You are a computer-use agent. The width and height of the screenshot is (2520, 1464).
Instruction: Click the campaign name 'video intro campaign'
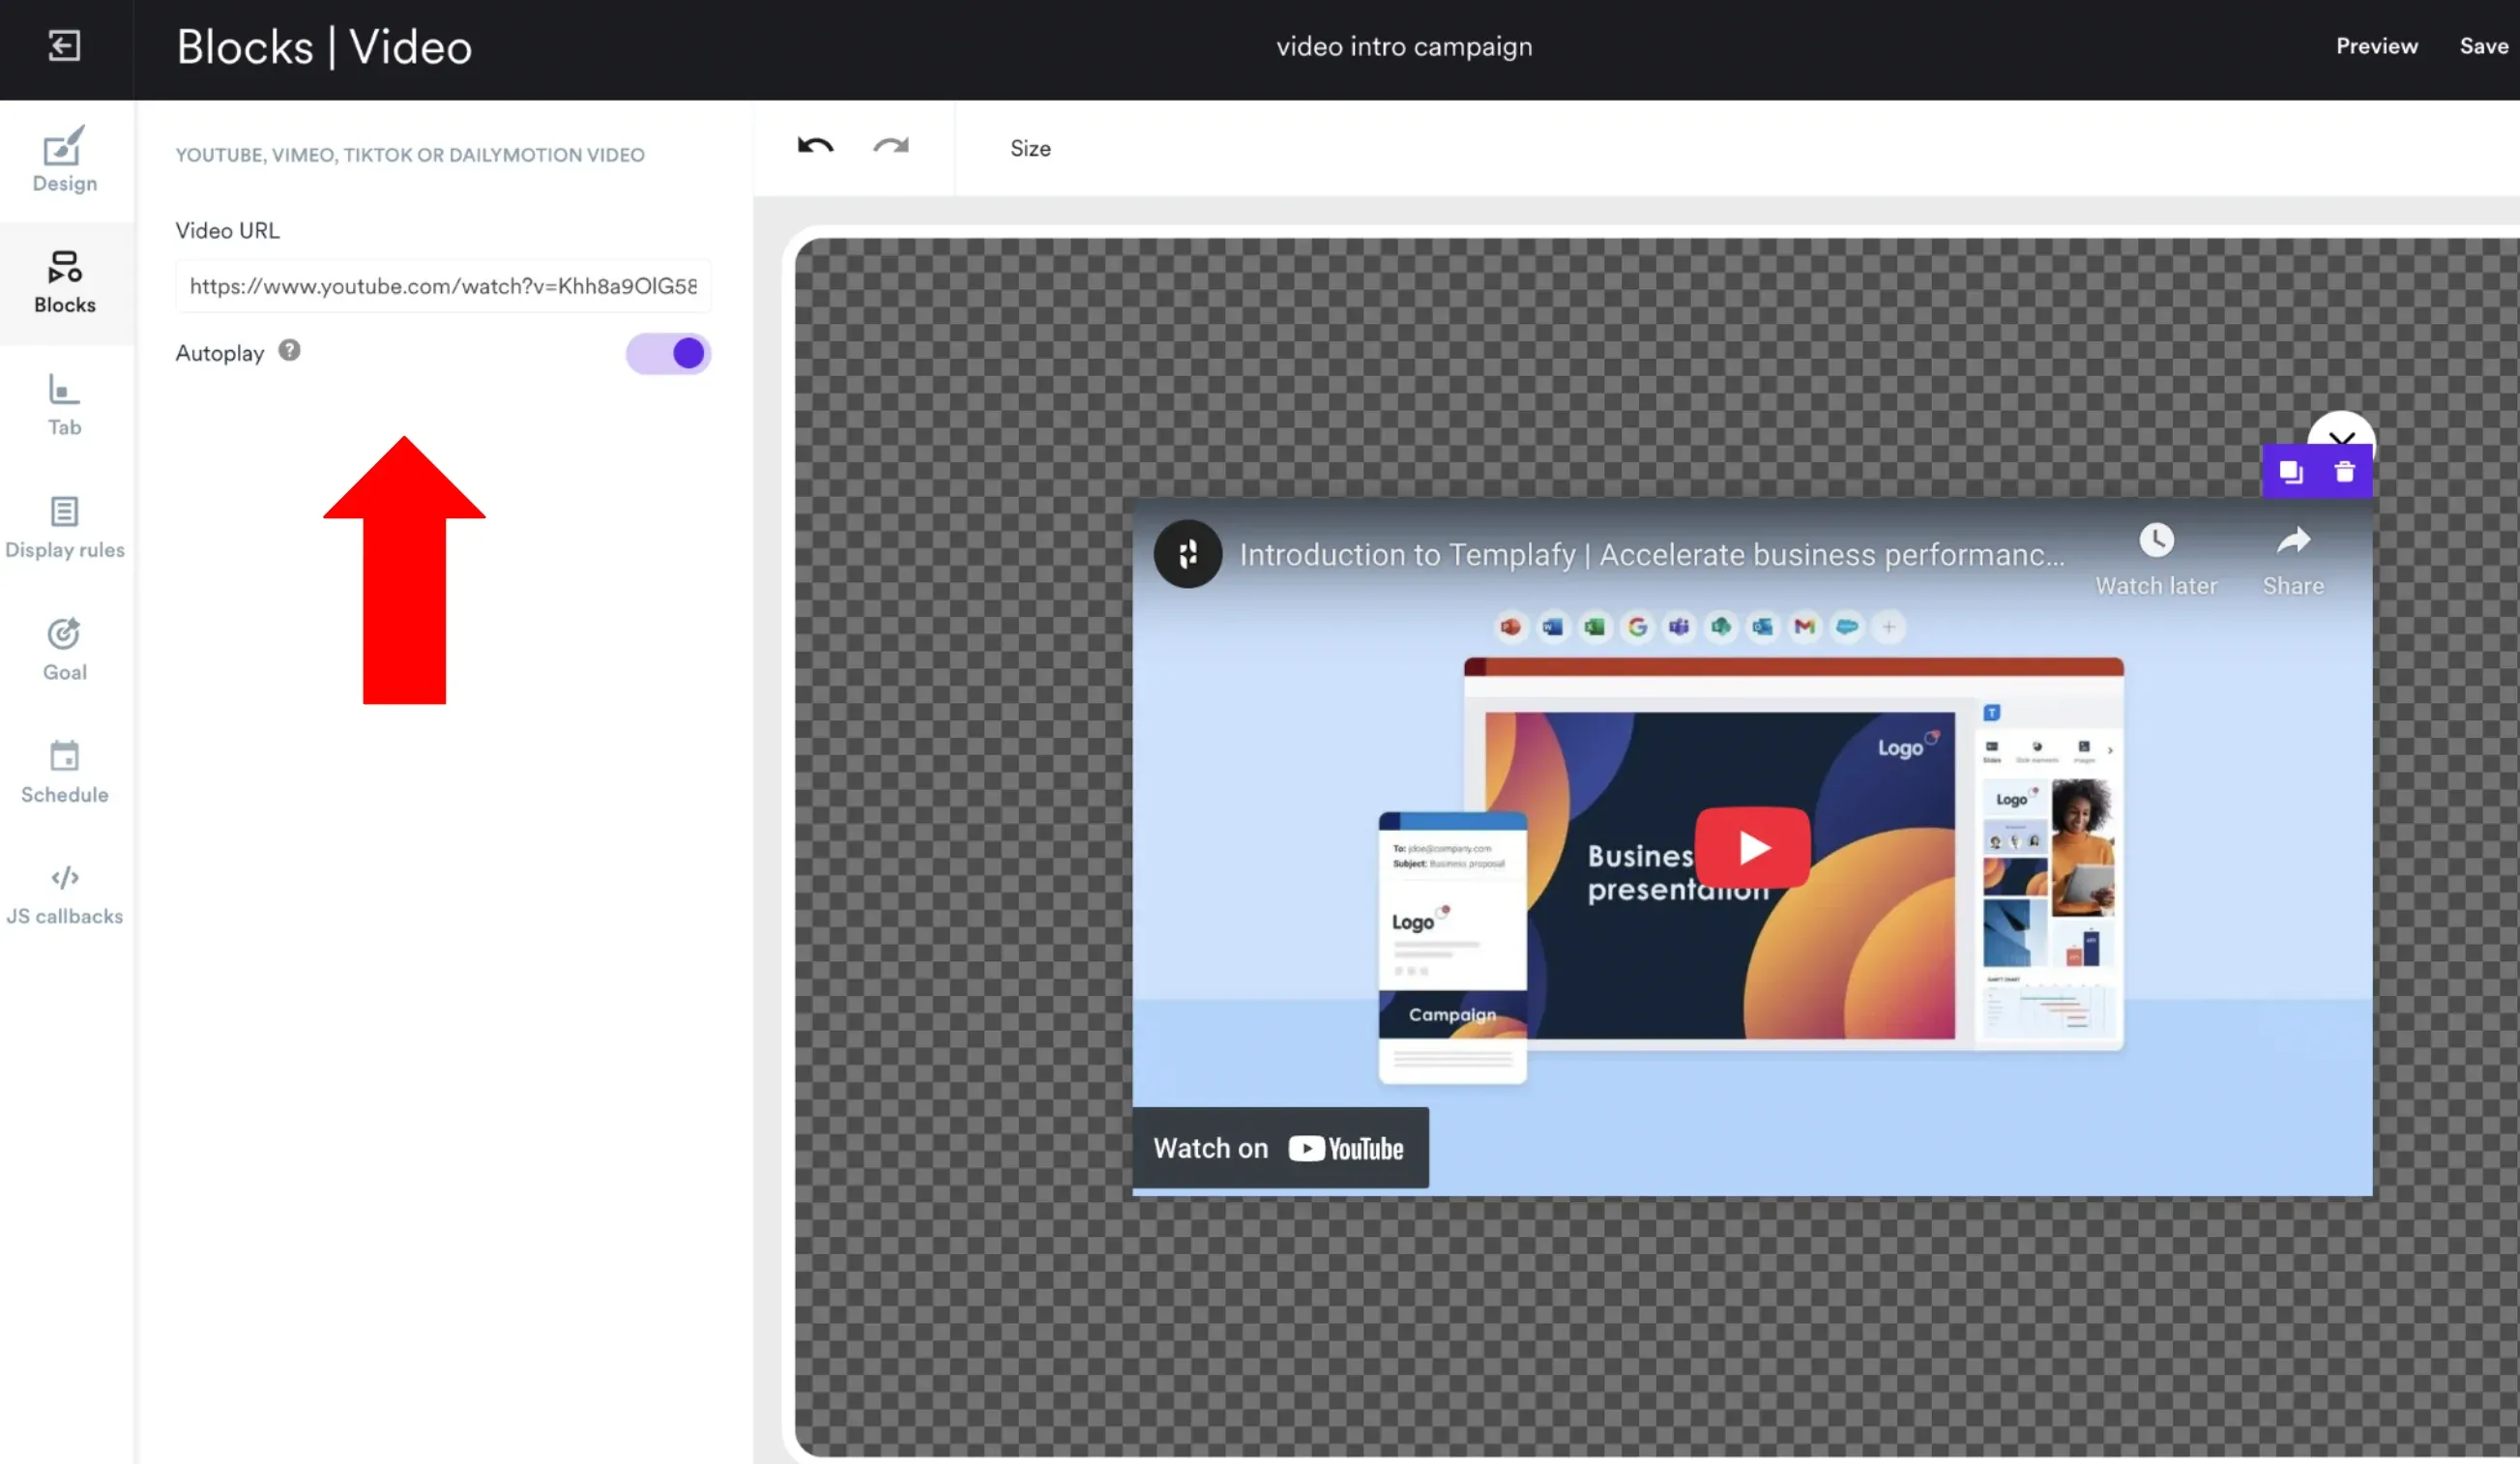pyautogui.click(x=1404, y=47)
